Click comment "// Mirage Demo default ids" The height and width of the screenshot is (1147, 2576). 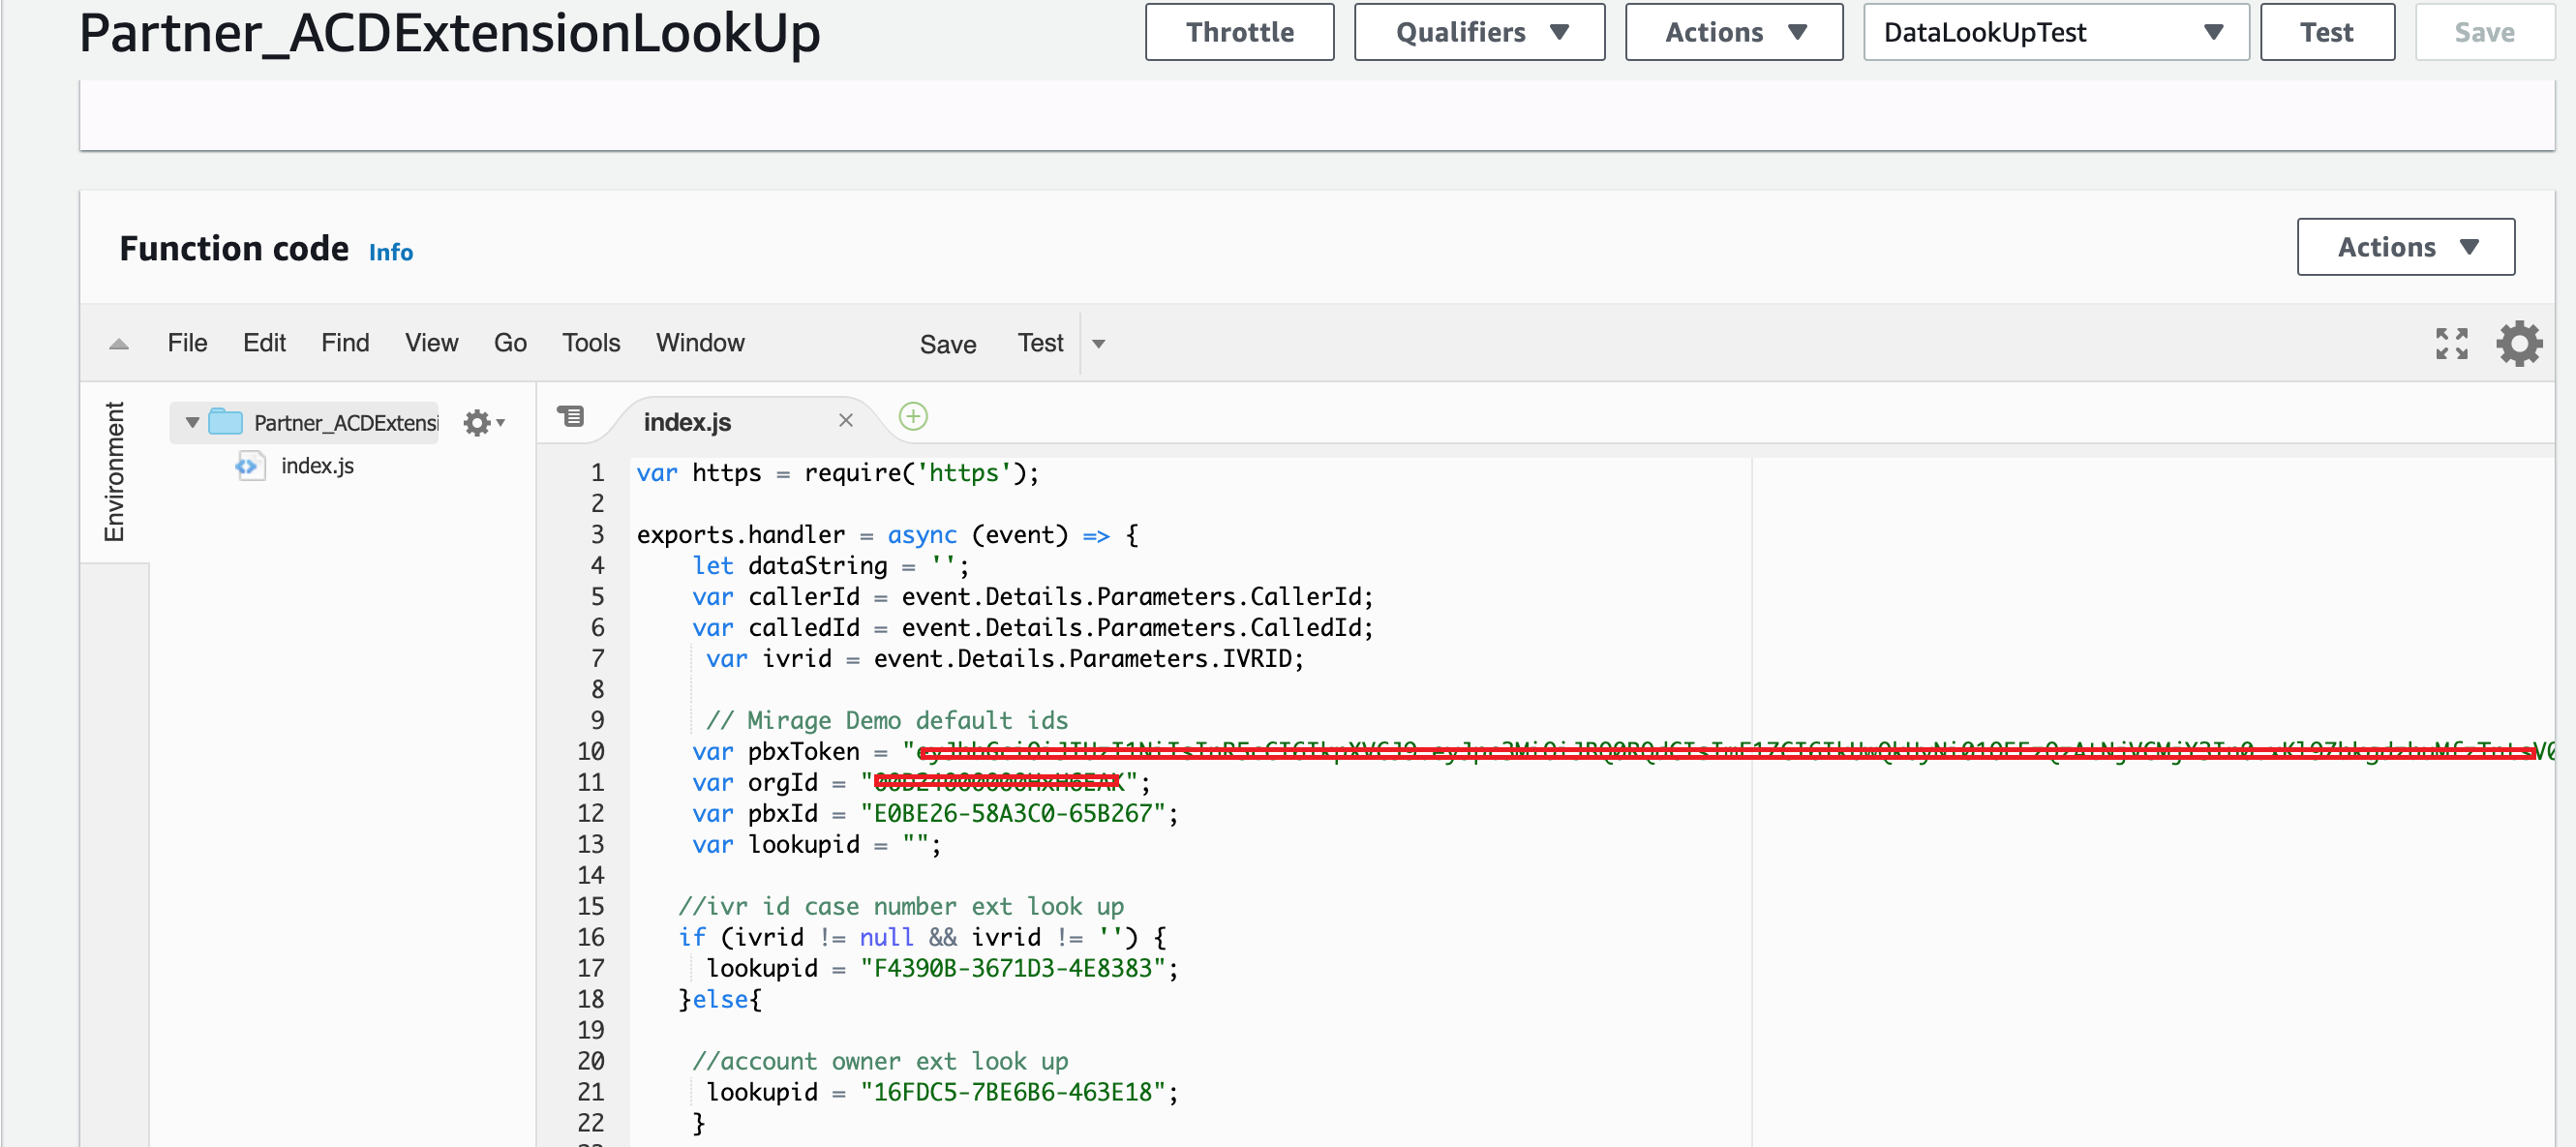coord(887,720)
